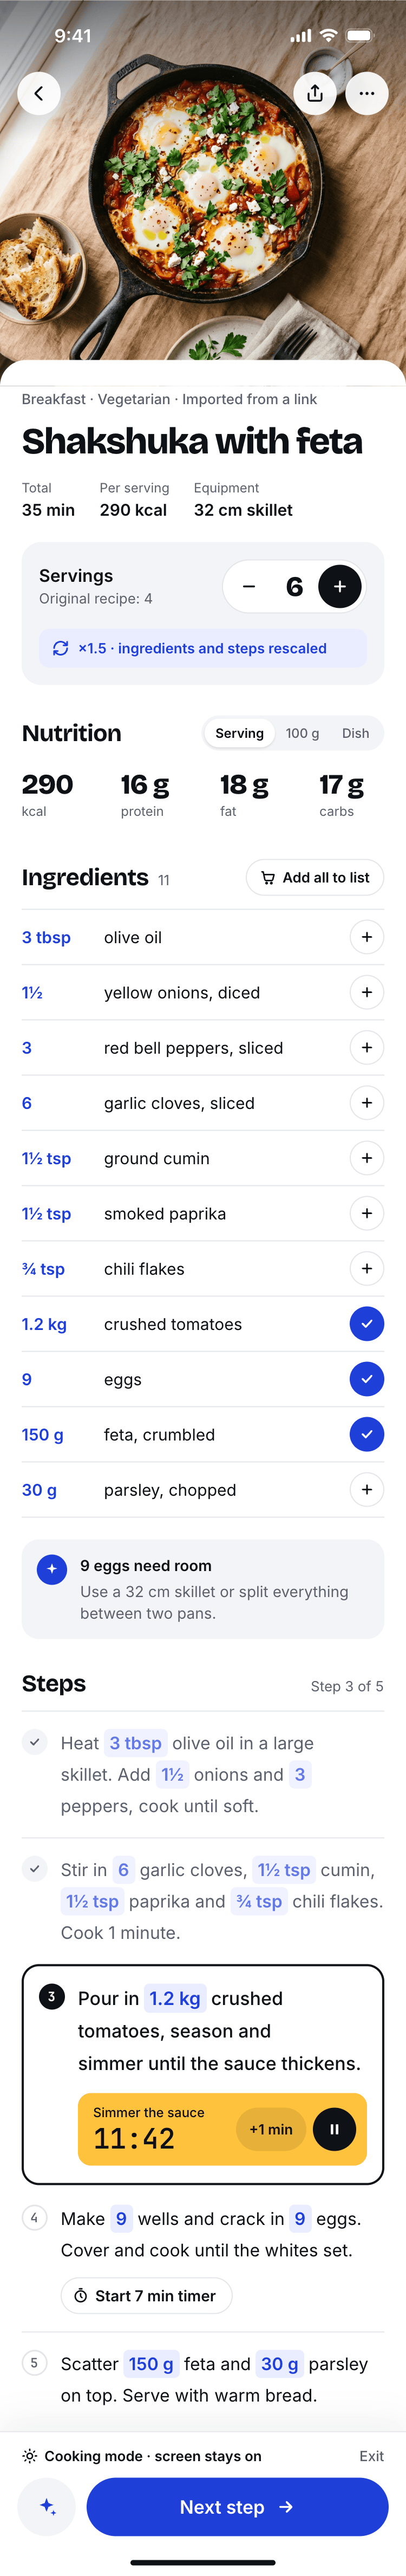Uncheck the eggs ingredient
This screenshot has width=406, height=2576.
[367, 1379]
